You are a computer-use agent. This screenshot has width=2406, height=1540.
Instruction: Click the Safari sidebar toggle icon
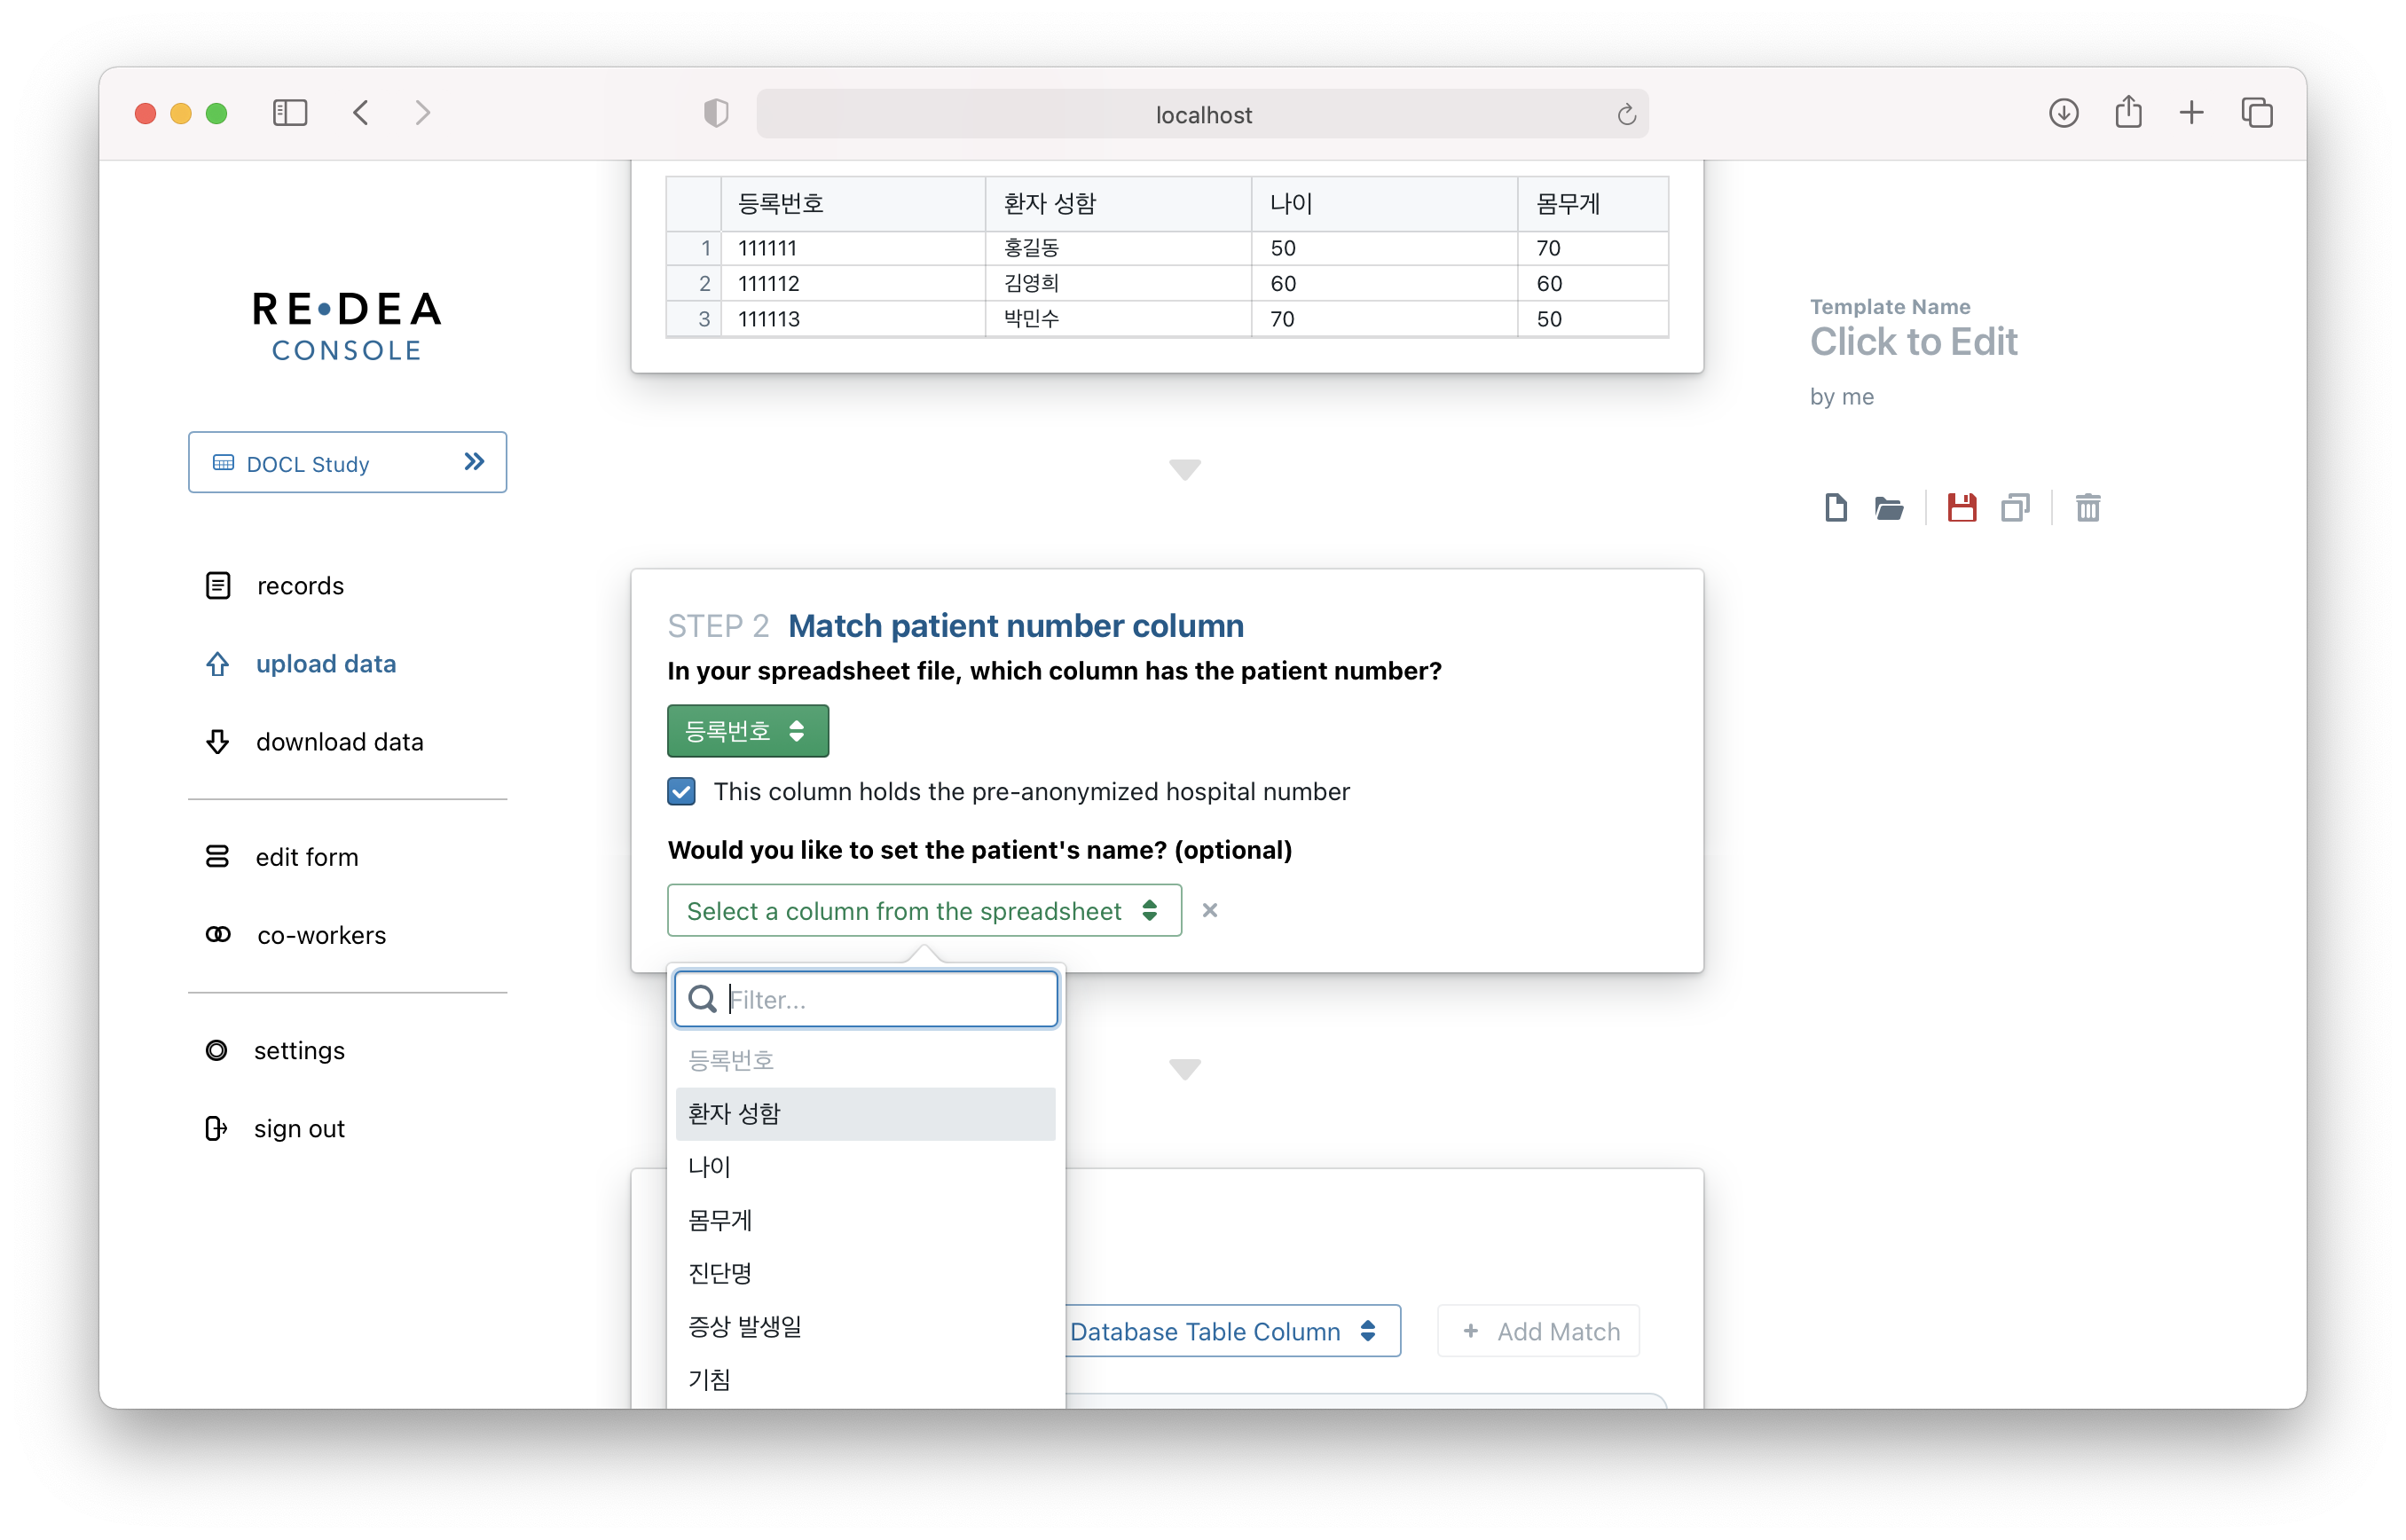point(289,113)
